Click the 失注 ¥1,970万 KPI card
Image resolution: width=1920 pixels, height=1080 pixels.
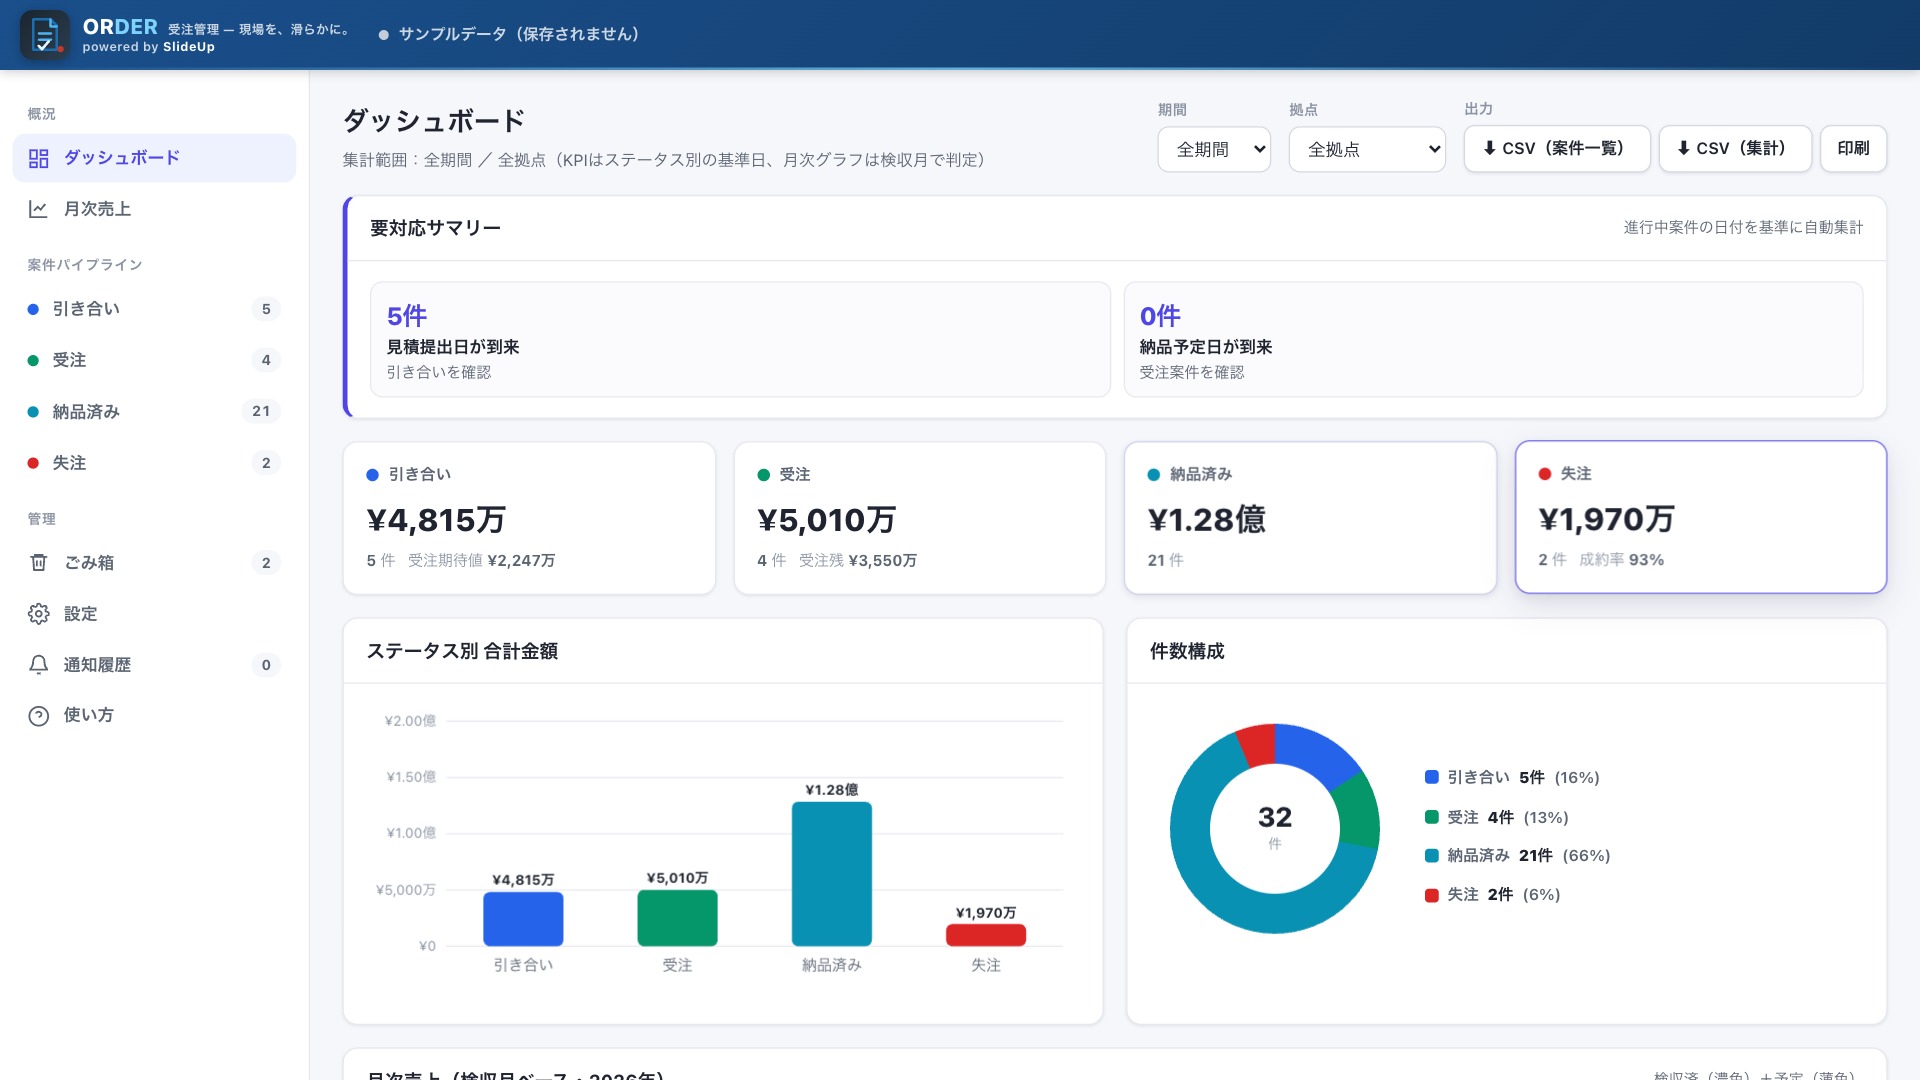click(x=1701, y=517)
